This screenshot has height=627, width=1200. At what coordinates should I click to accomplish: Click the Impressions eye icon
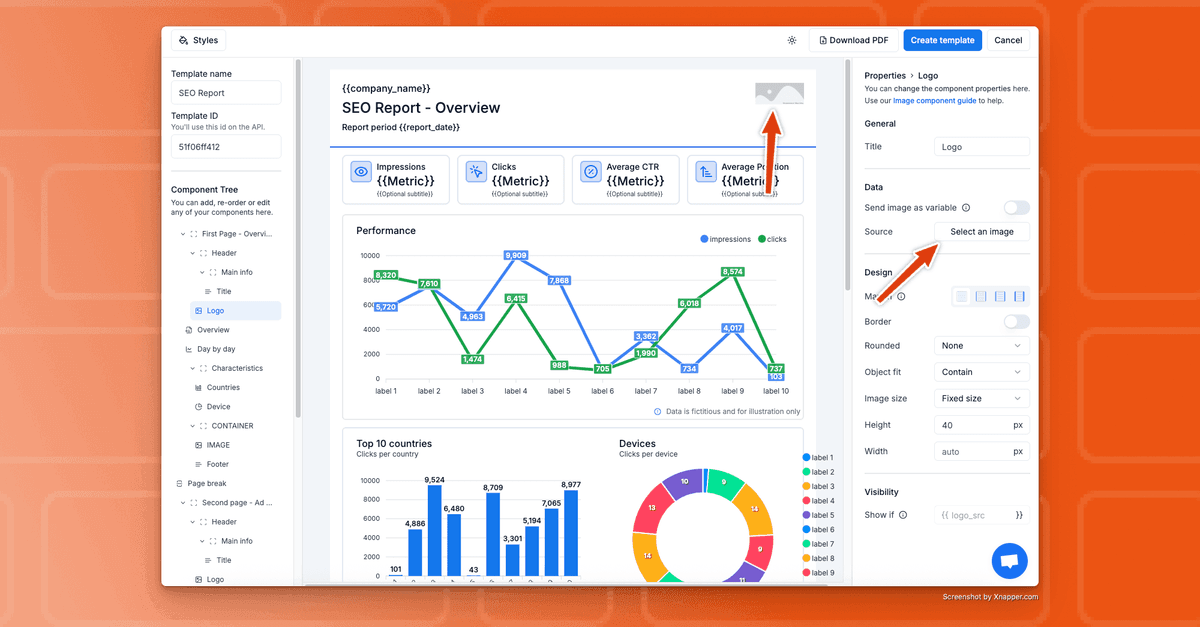[x=361, y=172]
